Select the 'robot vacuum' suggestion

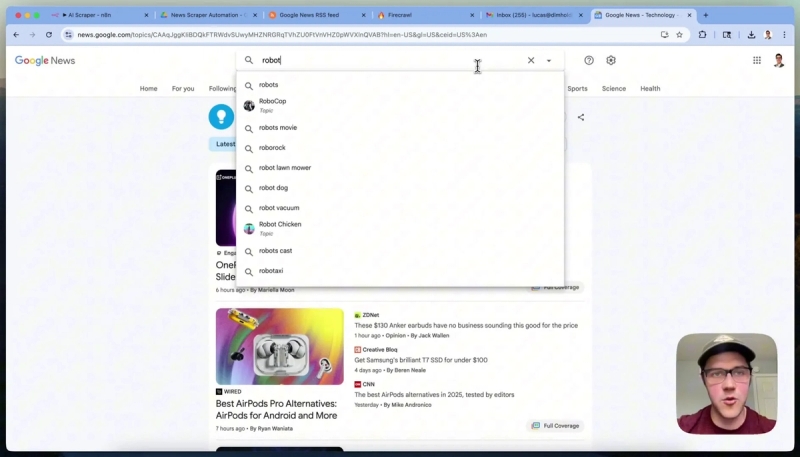400,208
